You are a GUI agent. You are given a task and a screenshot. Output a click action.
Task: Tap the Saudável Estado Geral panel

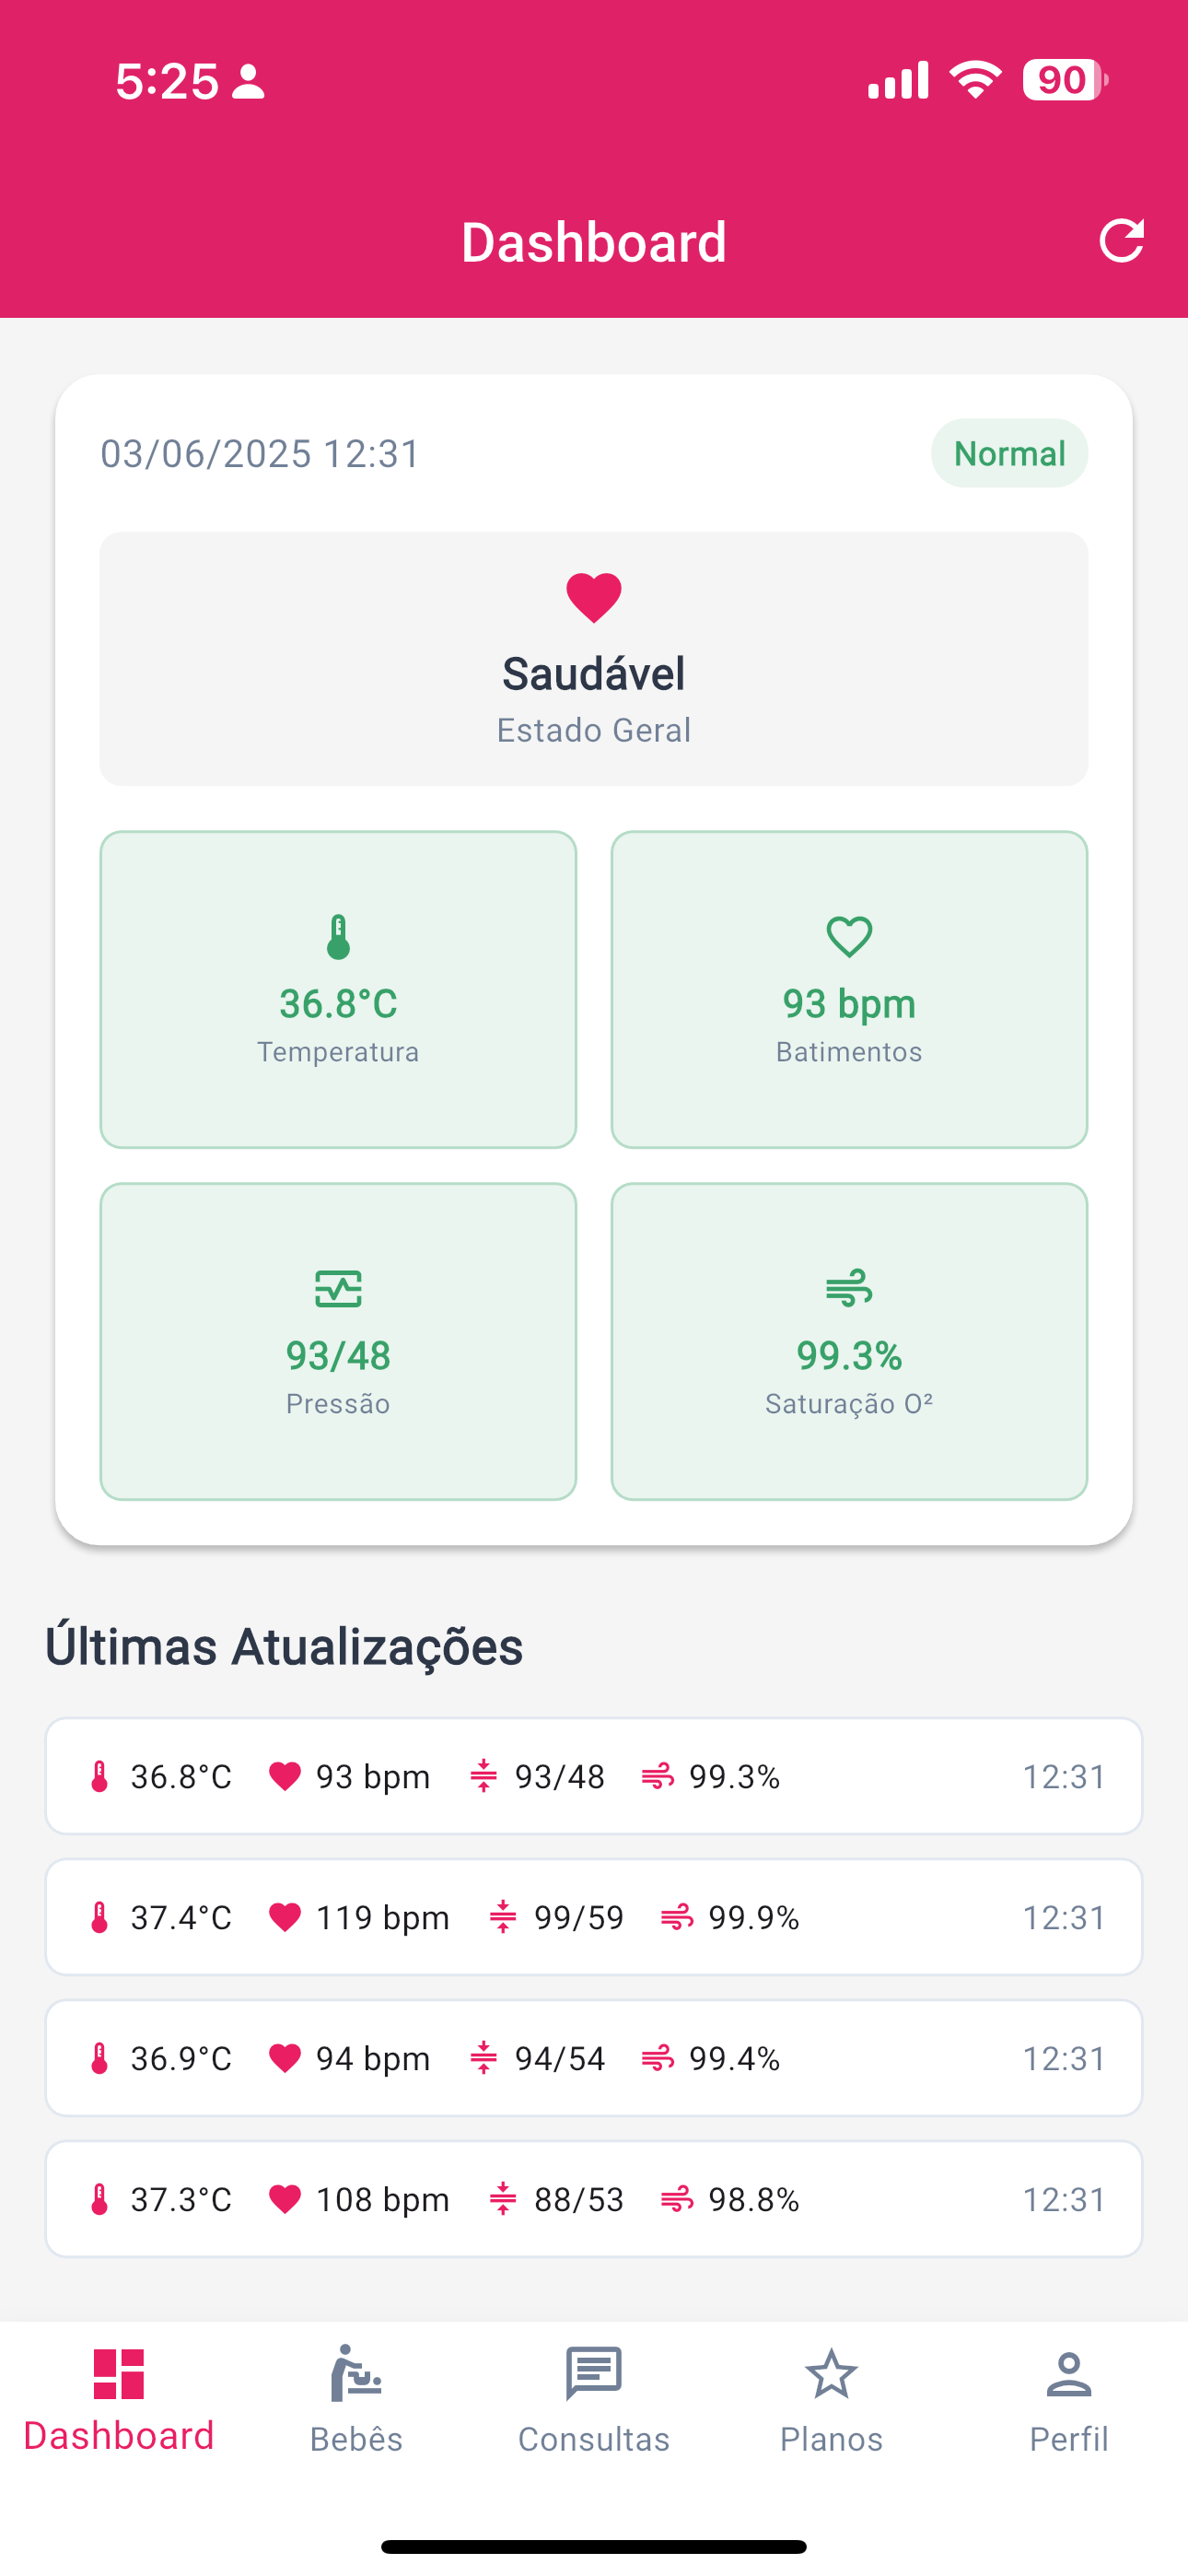pos(594,659)
